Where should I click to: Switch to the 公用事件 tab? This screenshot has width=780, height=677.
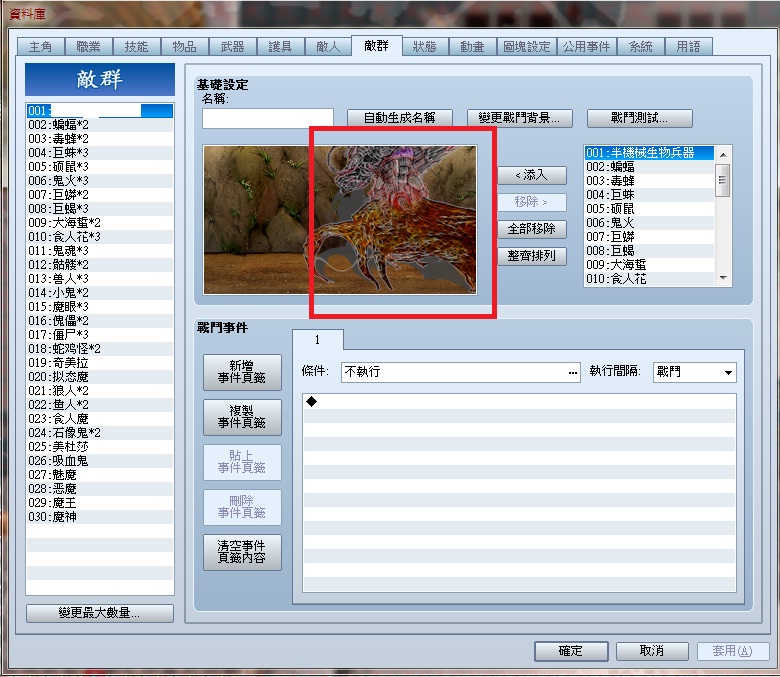tap(586, 46)
